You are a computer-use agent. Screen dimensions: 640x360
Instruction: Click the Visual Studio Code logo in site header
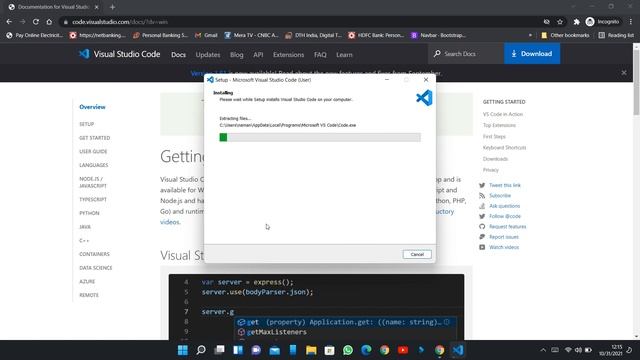pyautogui.click(x=84, y=54)
